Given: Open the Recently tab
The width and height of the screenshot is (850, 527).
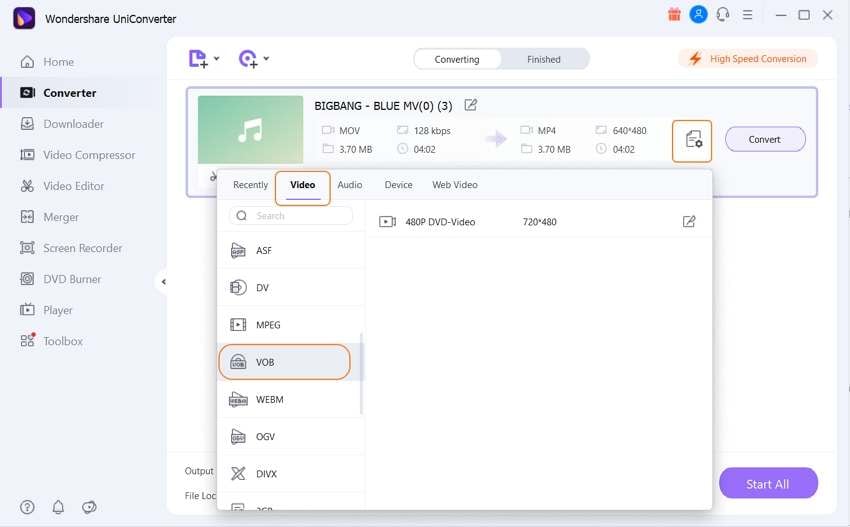Looking at the screenshot, I should click(250, 185).
